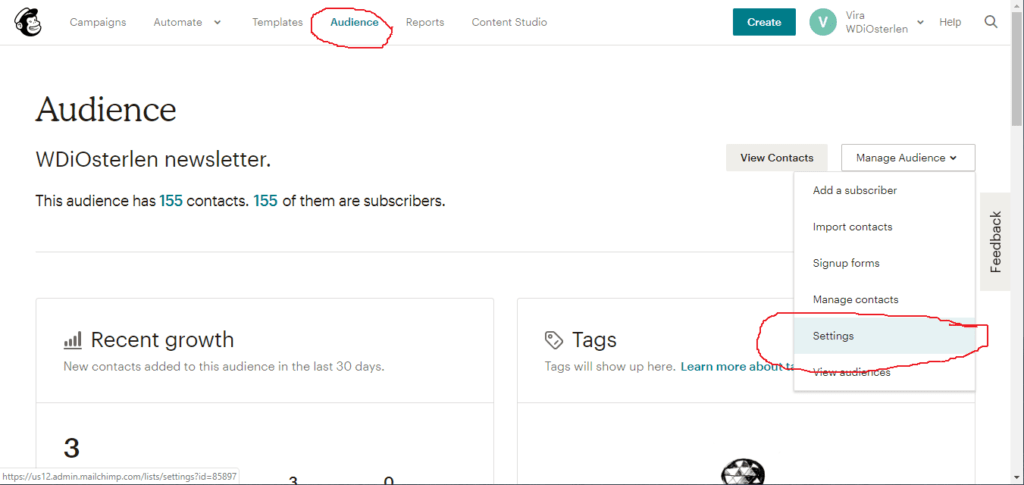This screenshot has width=1024, height=485.
Task: Select Settings from Manage Audience menu
Action: tap(834, 336)
